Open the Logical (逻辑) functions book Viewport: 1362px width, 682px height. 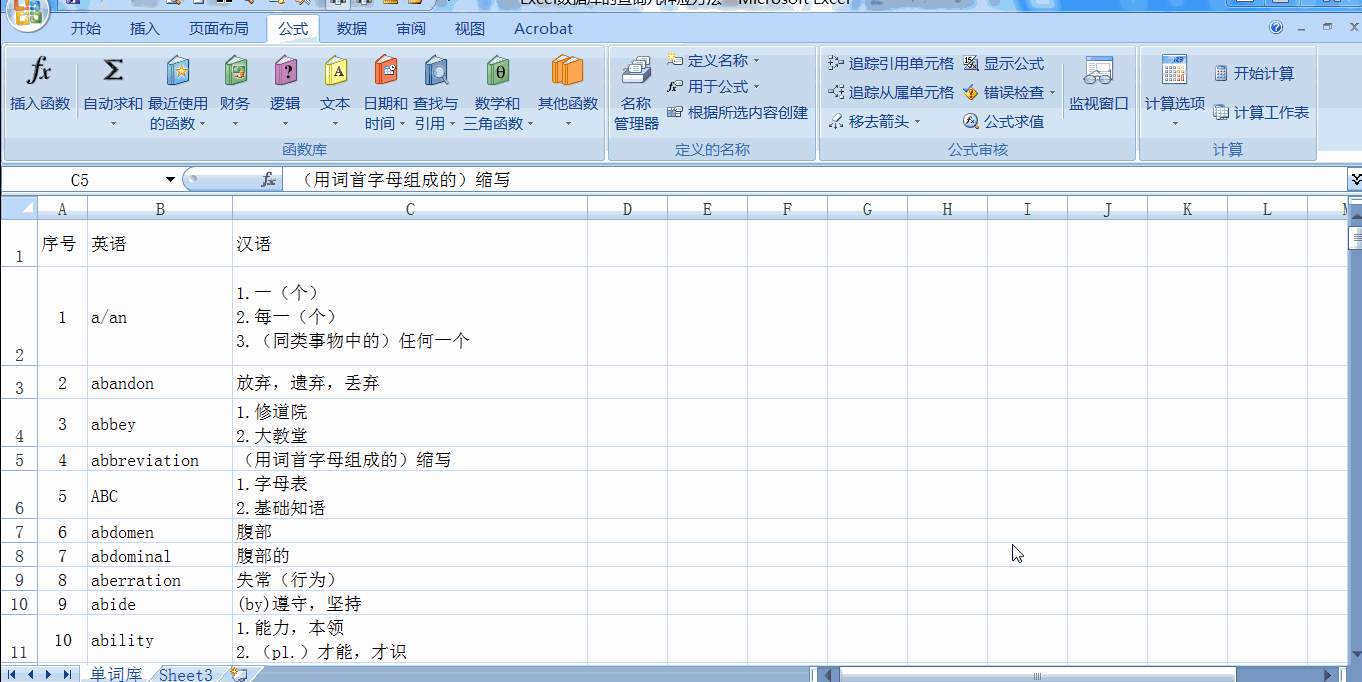click(285, 71)
